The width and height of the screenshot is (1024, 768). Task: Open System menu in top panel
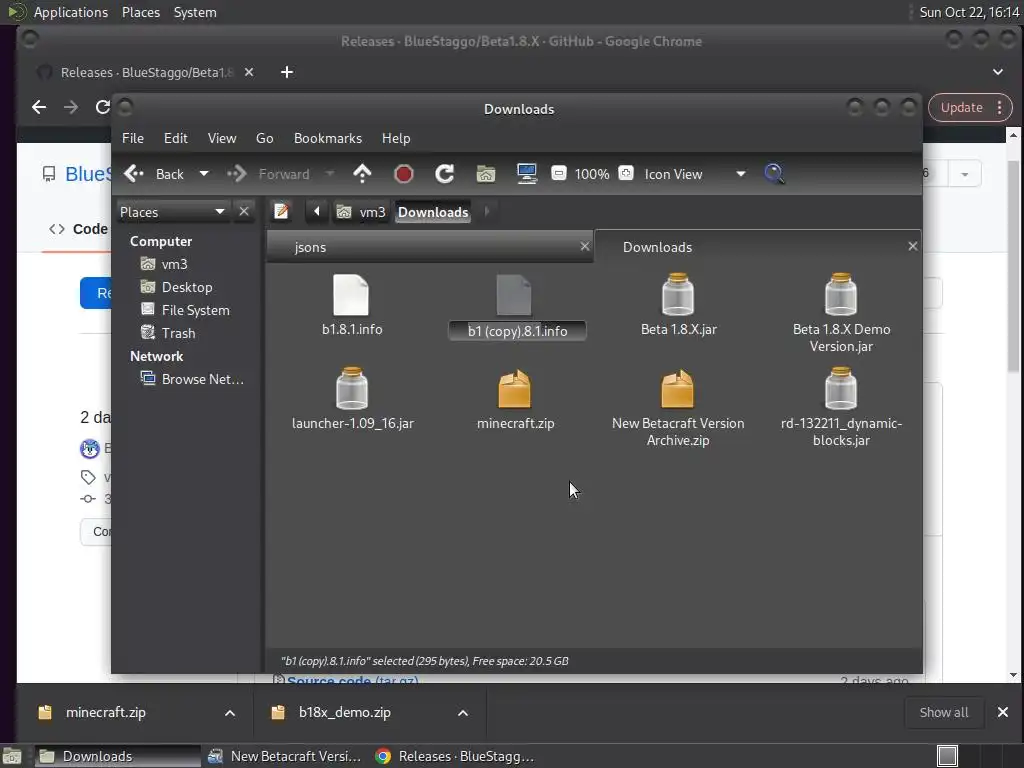point(195,12)
